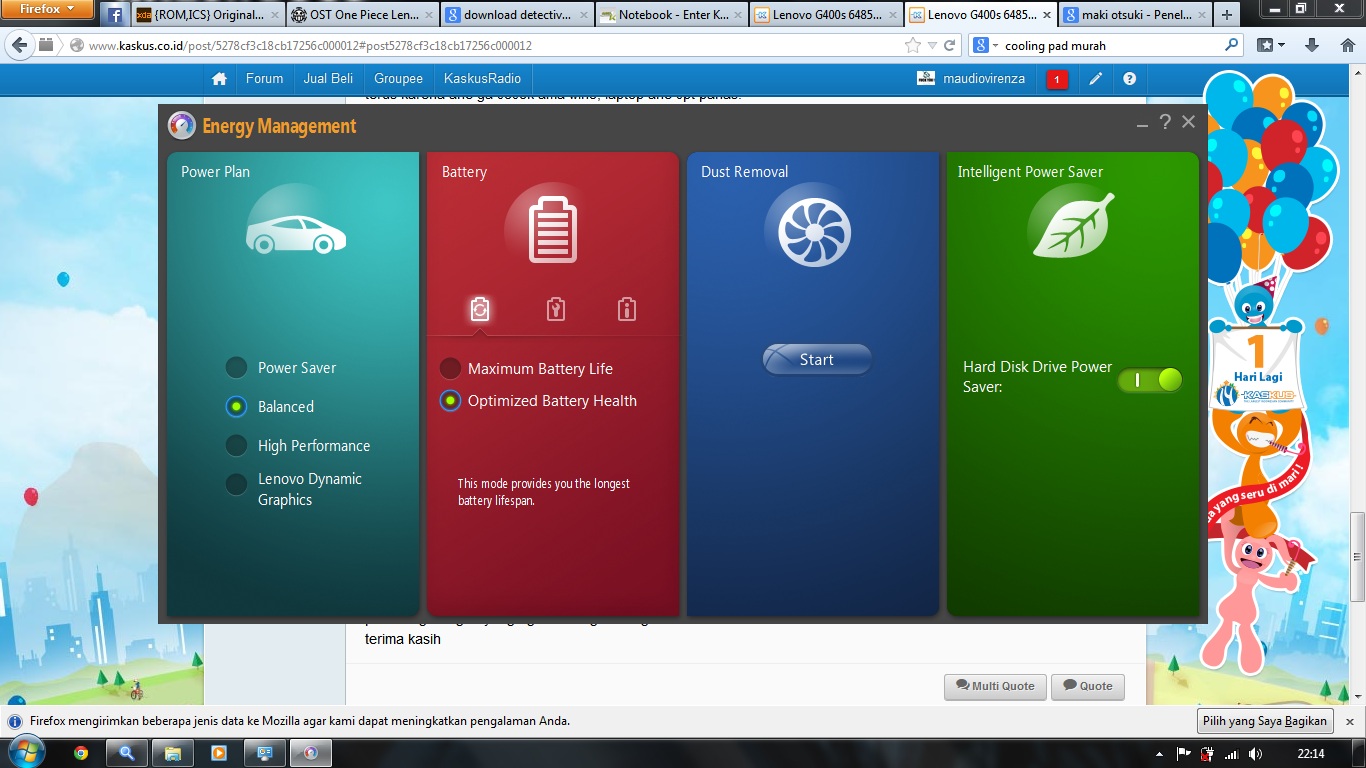Go back with Firefox back arrow
Image resolution: width=1366 pixels, height=768 pixels.
pos(20,45)
